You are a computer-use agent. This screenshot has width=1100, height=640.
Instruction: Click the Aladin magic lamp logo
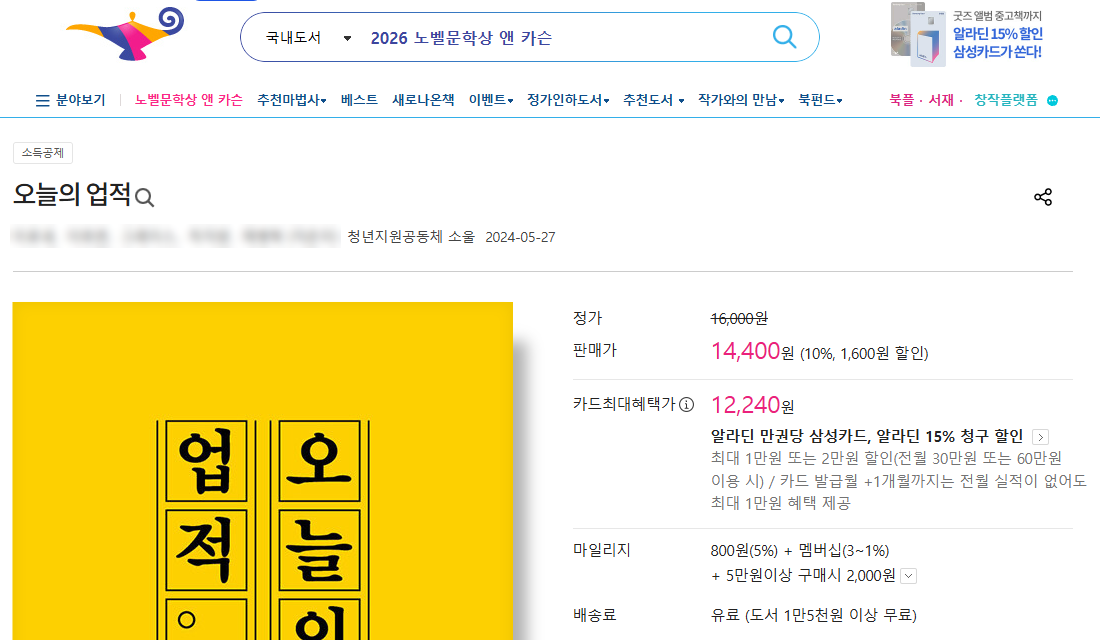click(x=125, y=34)
